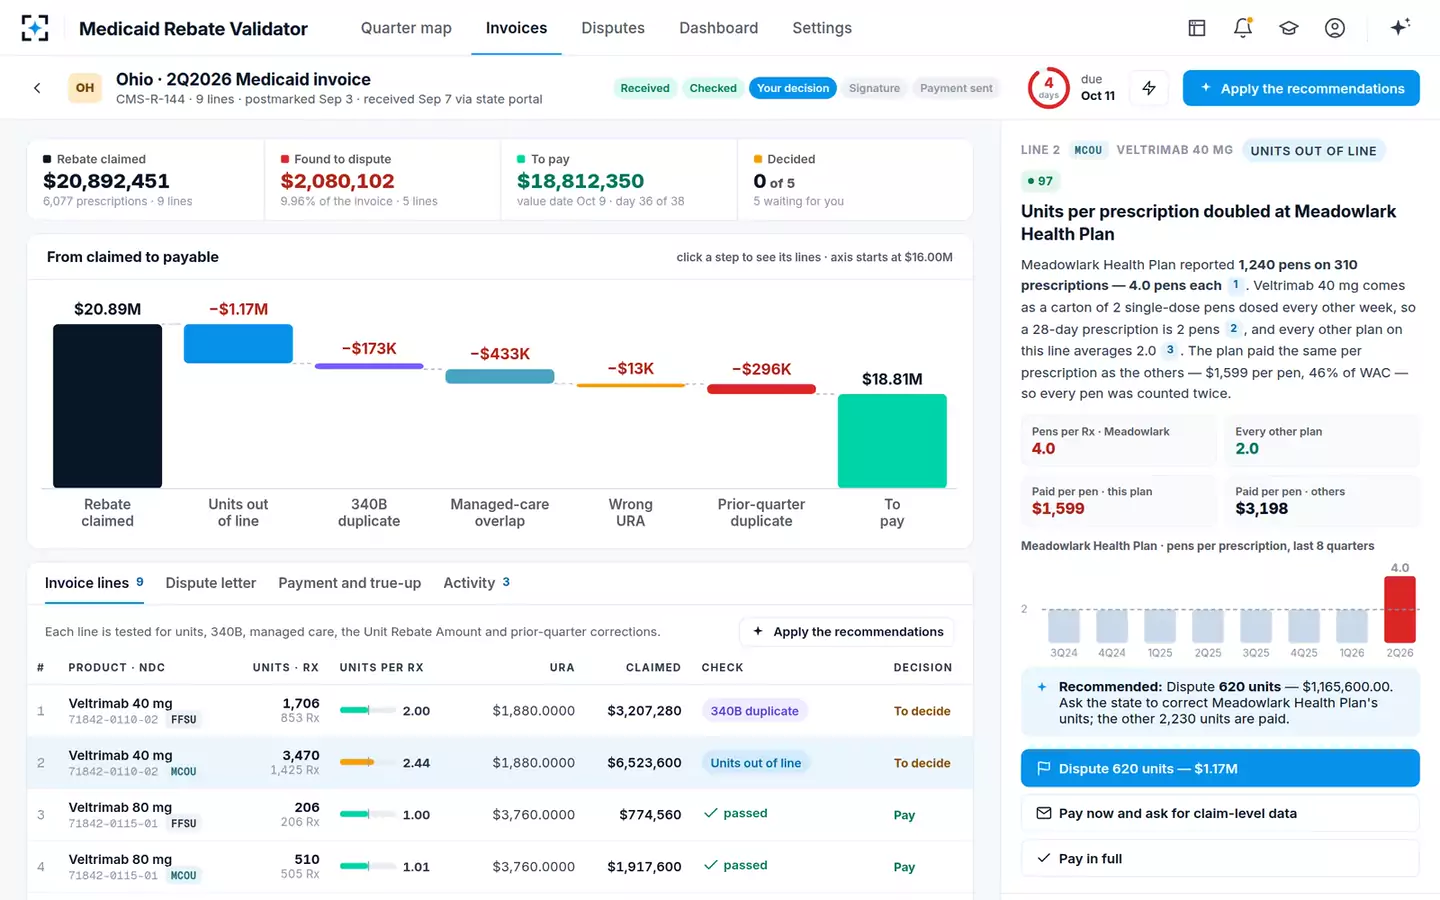Click the passed check on line 4
1440x900 pixels.
click(735, 865)
